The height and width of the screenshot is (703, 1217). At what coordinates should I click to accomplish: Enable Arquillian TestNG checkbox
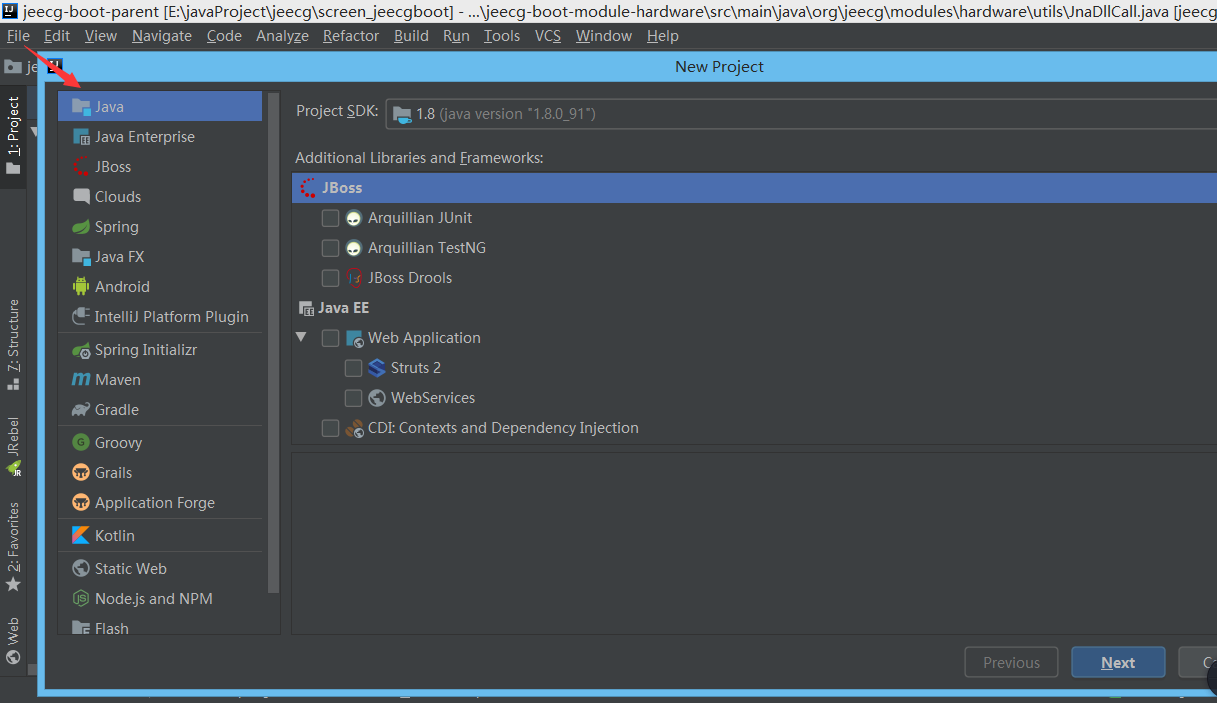coord(330,247)
